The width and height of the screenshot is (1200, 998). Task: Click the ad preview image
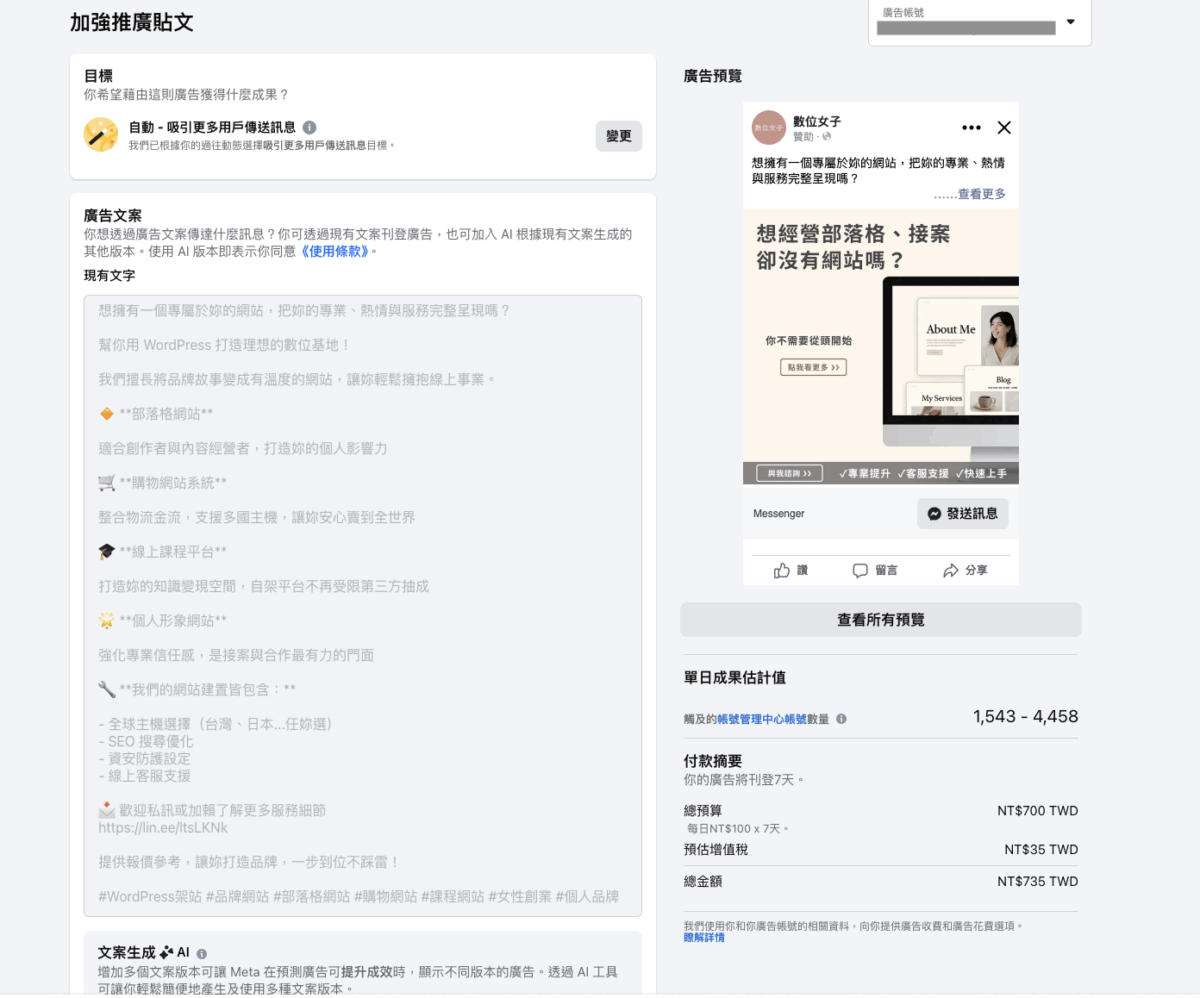click(880, 346)
